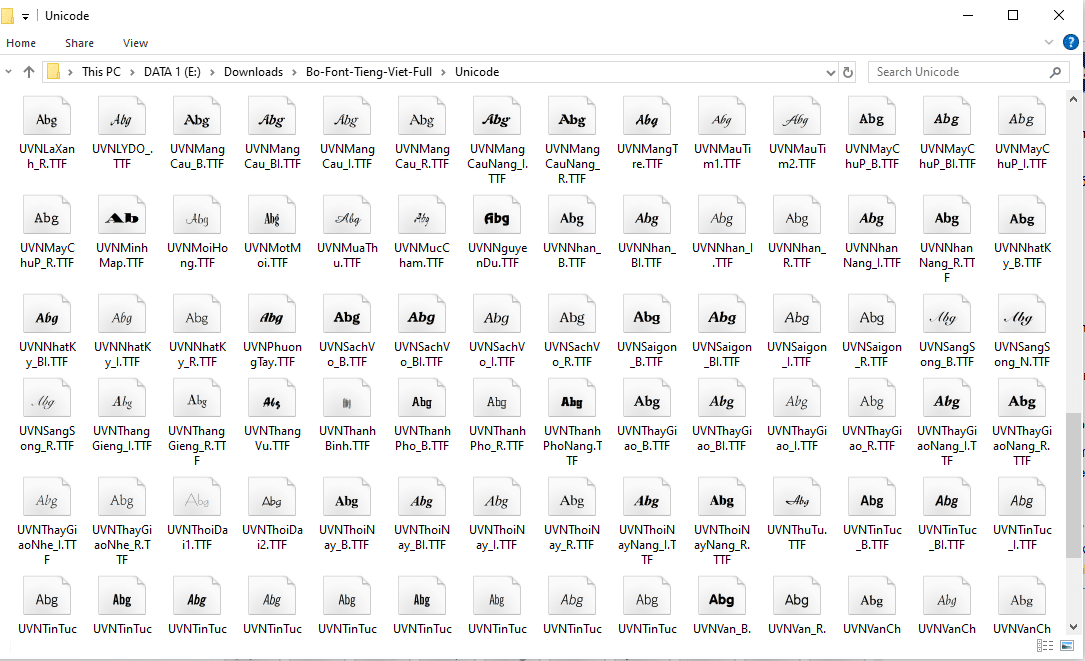Image resolution: width=1085 pixels, height=661 pixels.
Task: Select the UVNLYDO_.TTF file icon
Action: tap(121, 120)
